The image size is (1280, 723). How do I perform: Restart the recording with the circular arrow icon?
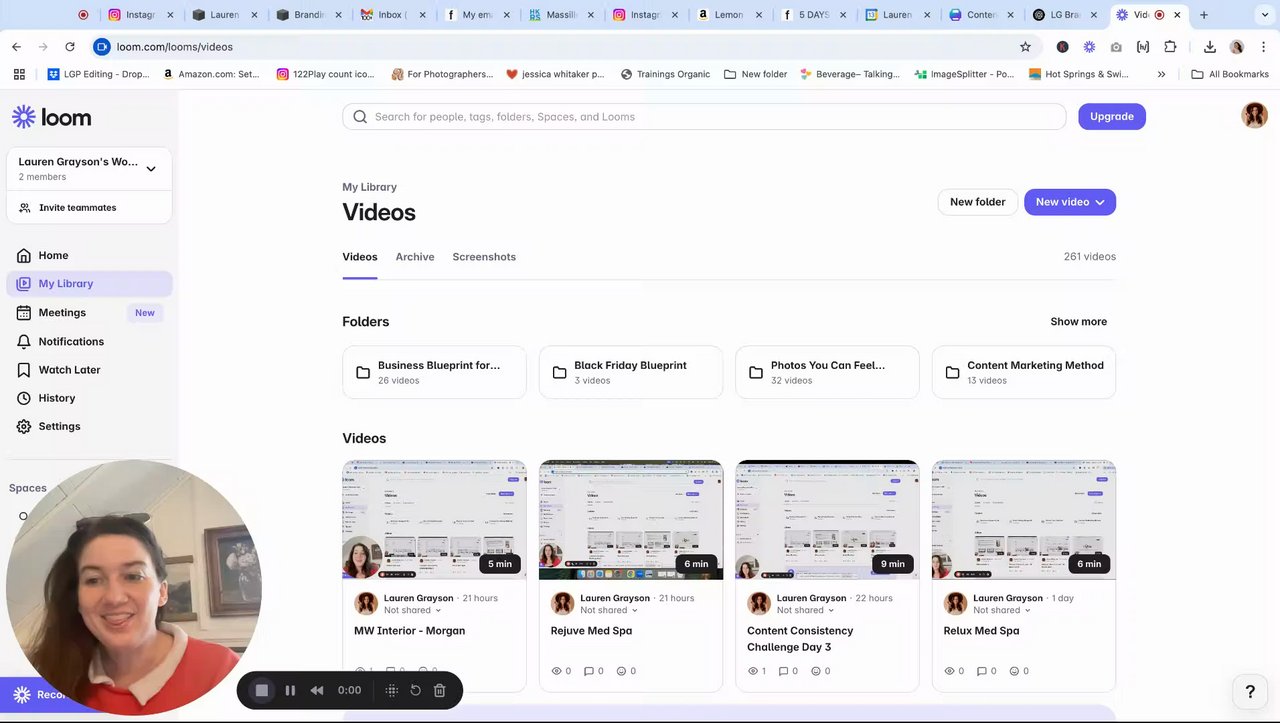[415, 690]
